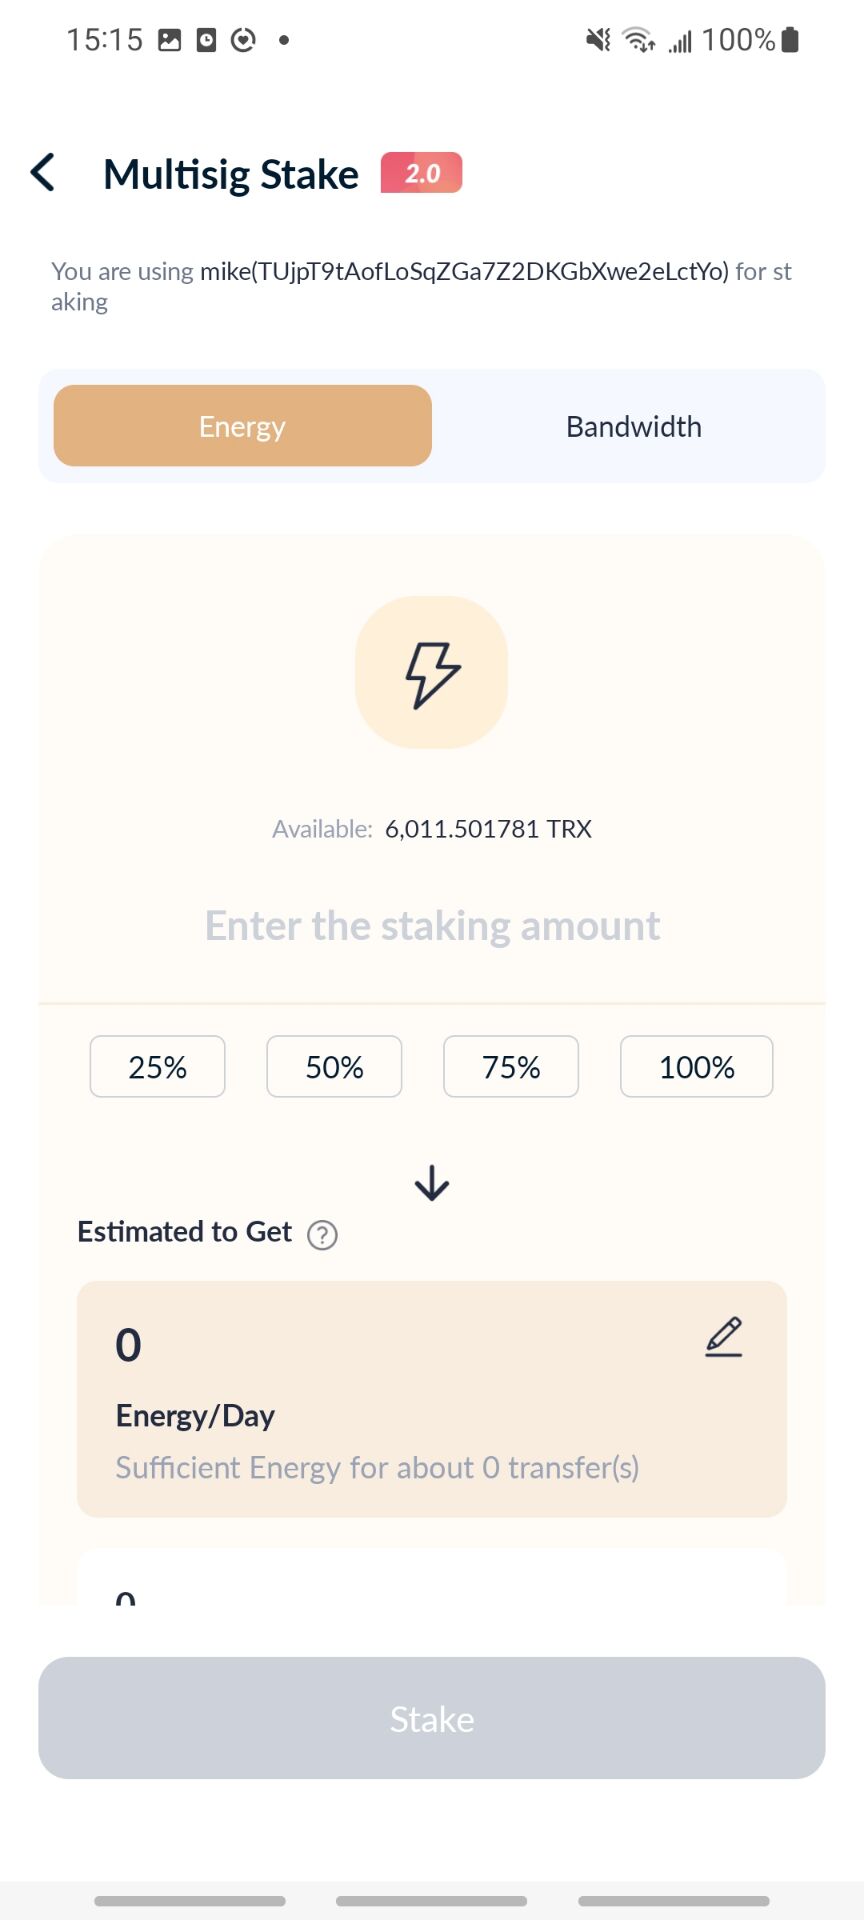Tap the Energy/Day estimate card
The width and height of the screenshot is (864, 1920).
click(x=432, y=1399)
